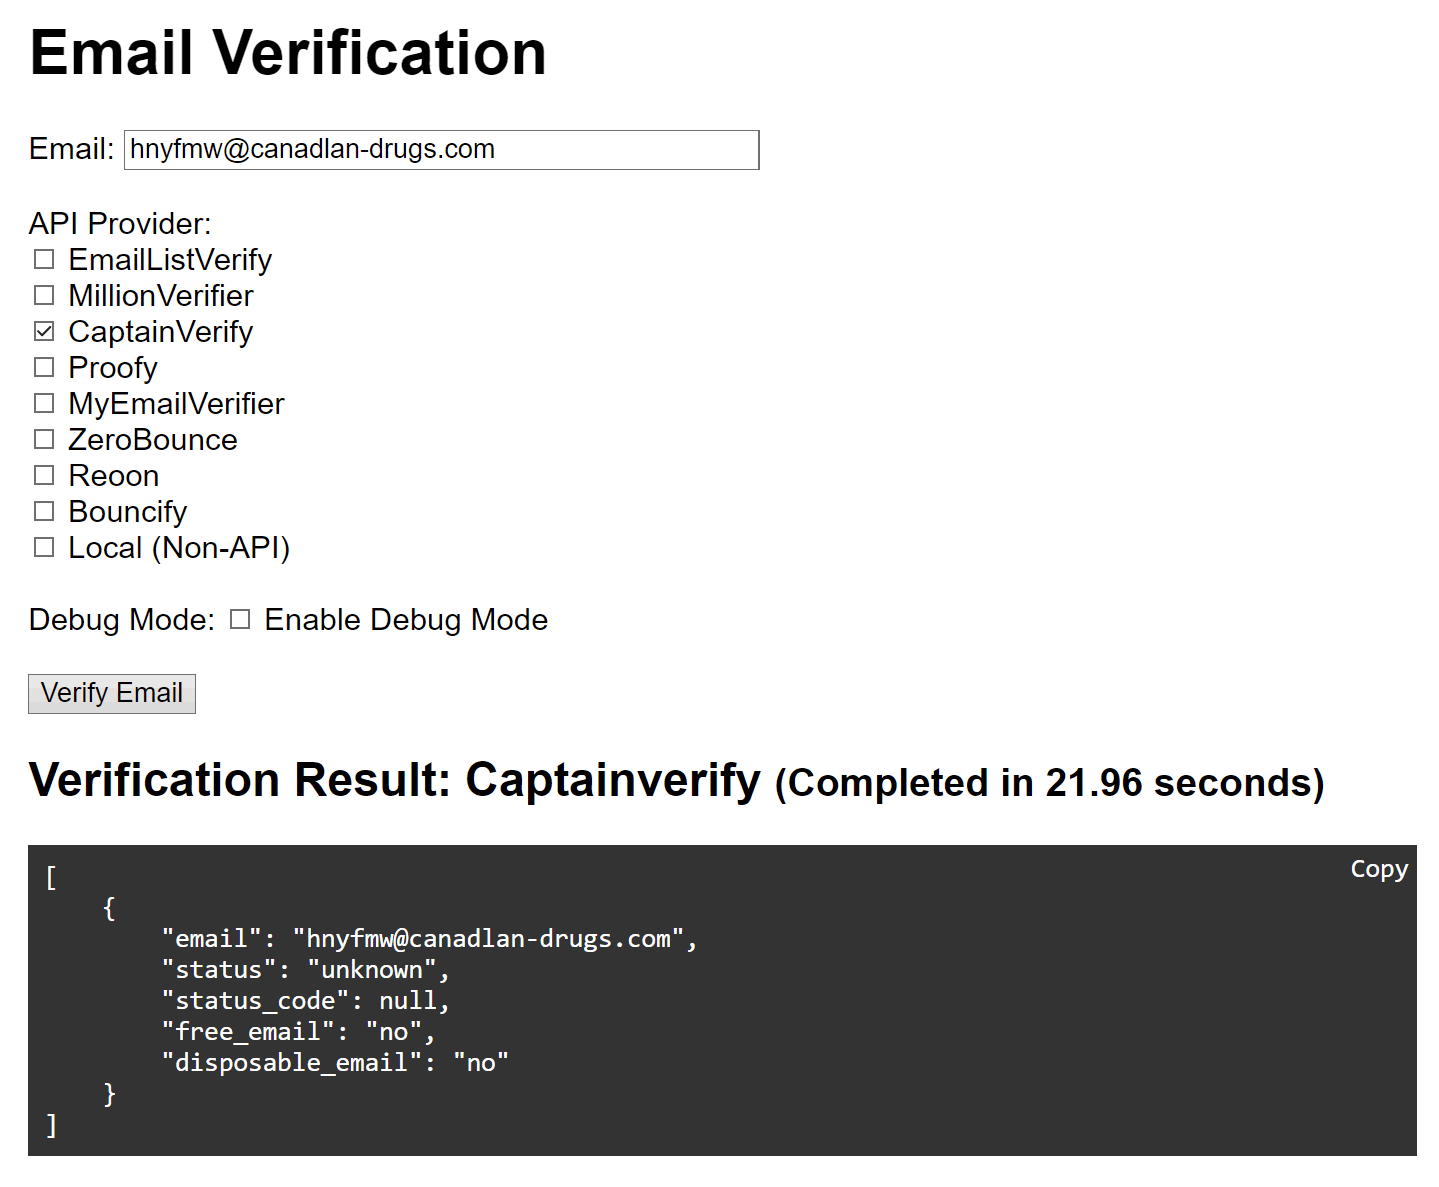Click the "Enable Debug Mode" label text
Image resolution: width=1439 pixels, height=1187 pixels.
(406, 620)
